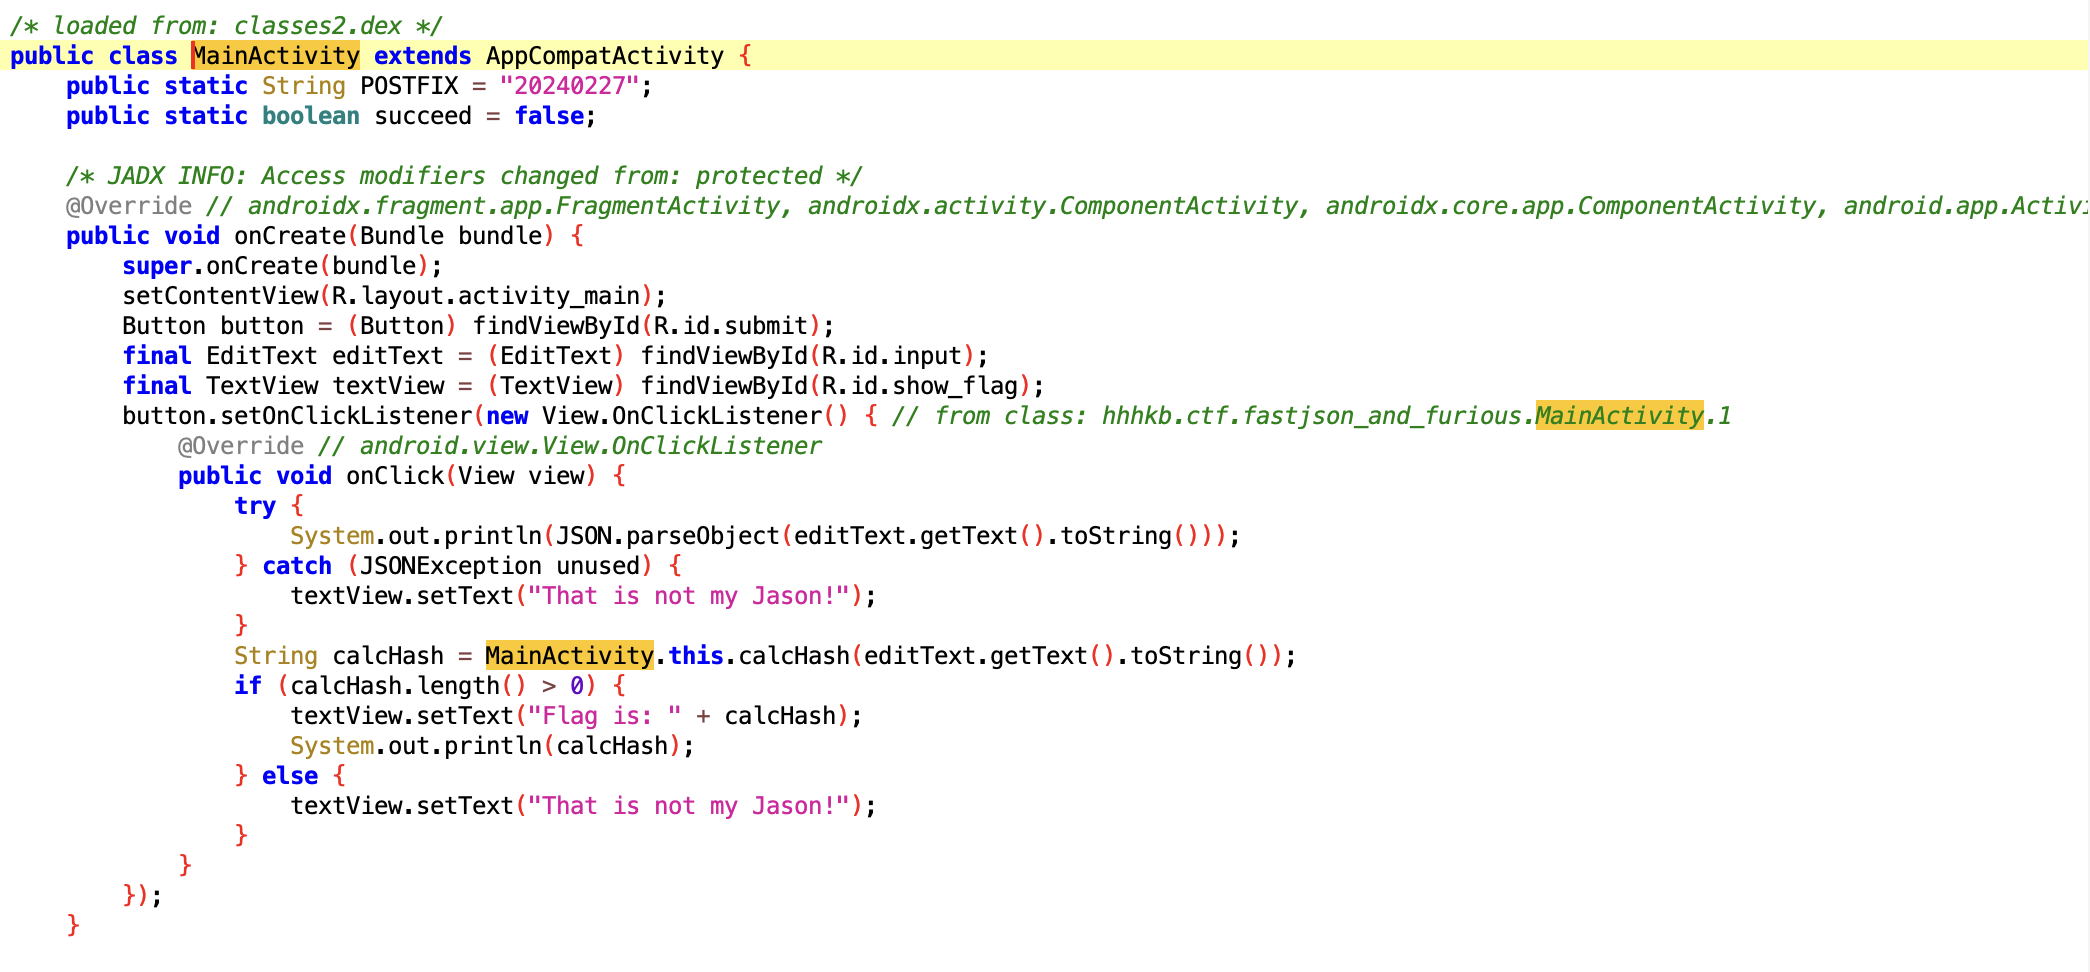The image size is (2090, 972).
Task: Click the setContentView method call
Action: click(x=220, y=296)
